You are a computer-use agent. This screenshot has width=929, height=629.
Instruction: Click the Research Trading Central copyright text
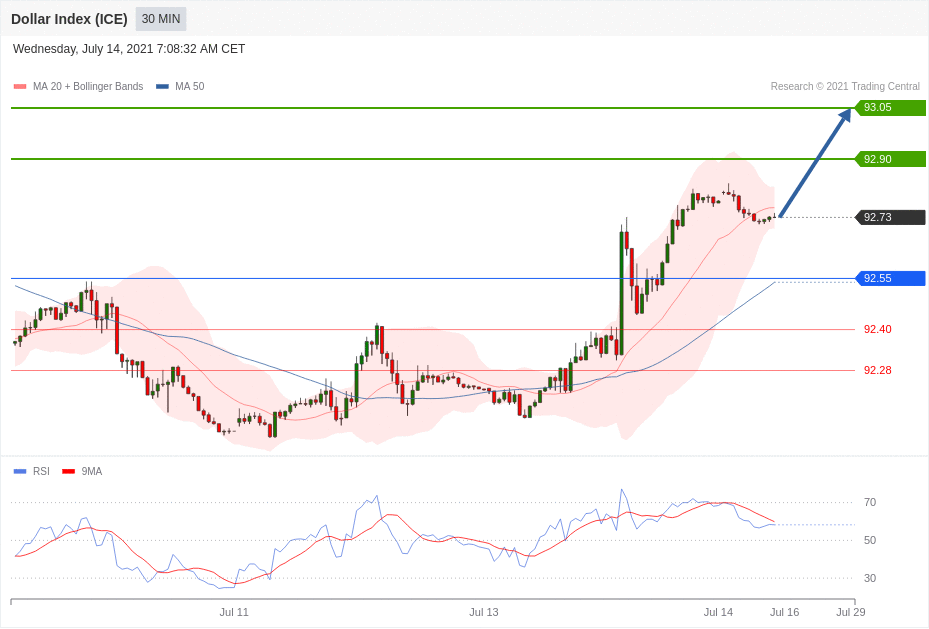coord(844,87)
